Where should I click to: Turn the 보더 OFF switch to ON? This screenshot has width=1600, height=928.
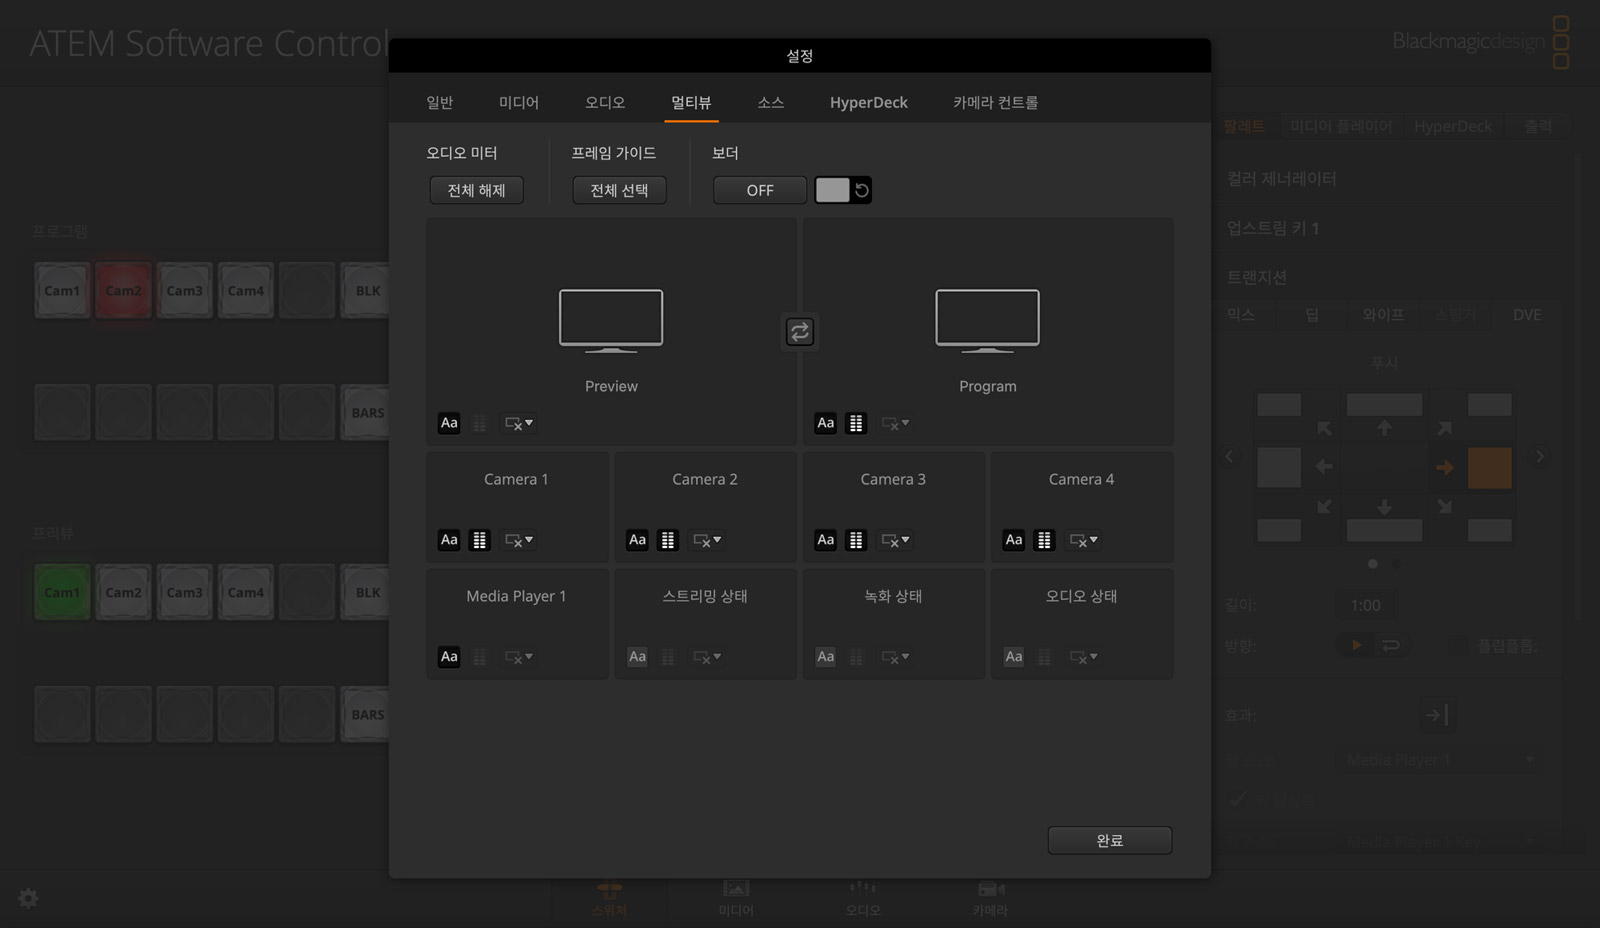pyautogui.click(x=759, y=190)
